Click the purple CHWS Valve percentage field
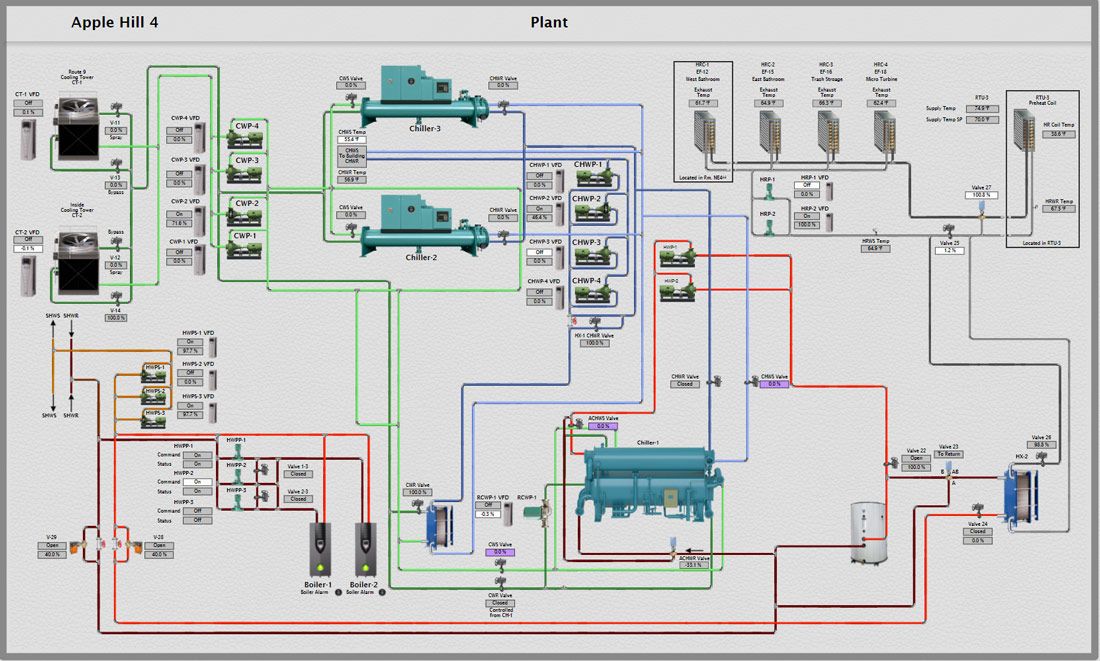 pyautogui.click(x=774, y=384)
